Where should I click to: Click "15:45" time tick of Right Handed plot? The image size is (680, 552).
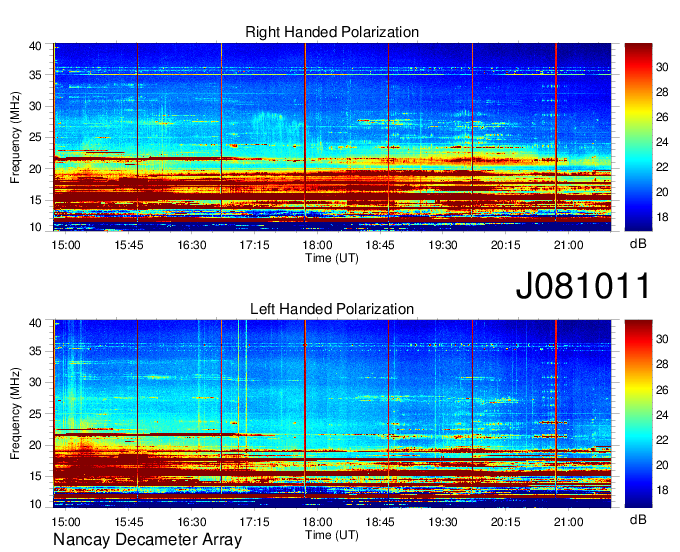point(129,245)
